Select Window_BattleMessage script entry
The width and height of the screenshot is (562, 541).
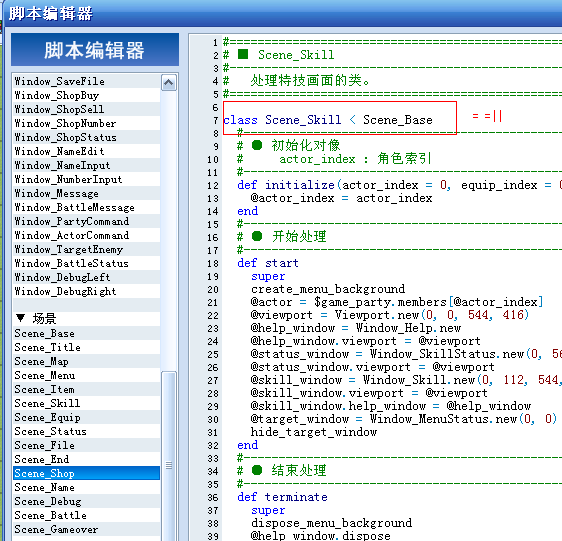click(x=86, y=207)
